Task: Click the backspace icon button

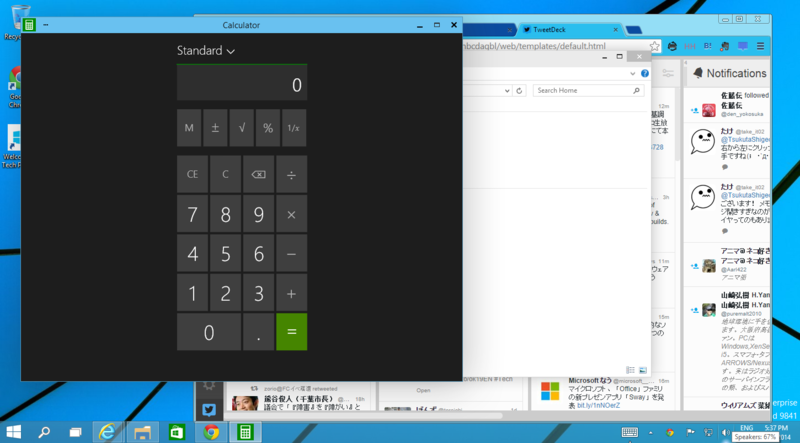Action: 259,174
